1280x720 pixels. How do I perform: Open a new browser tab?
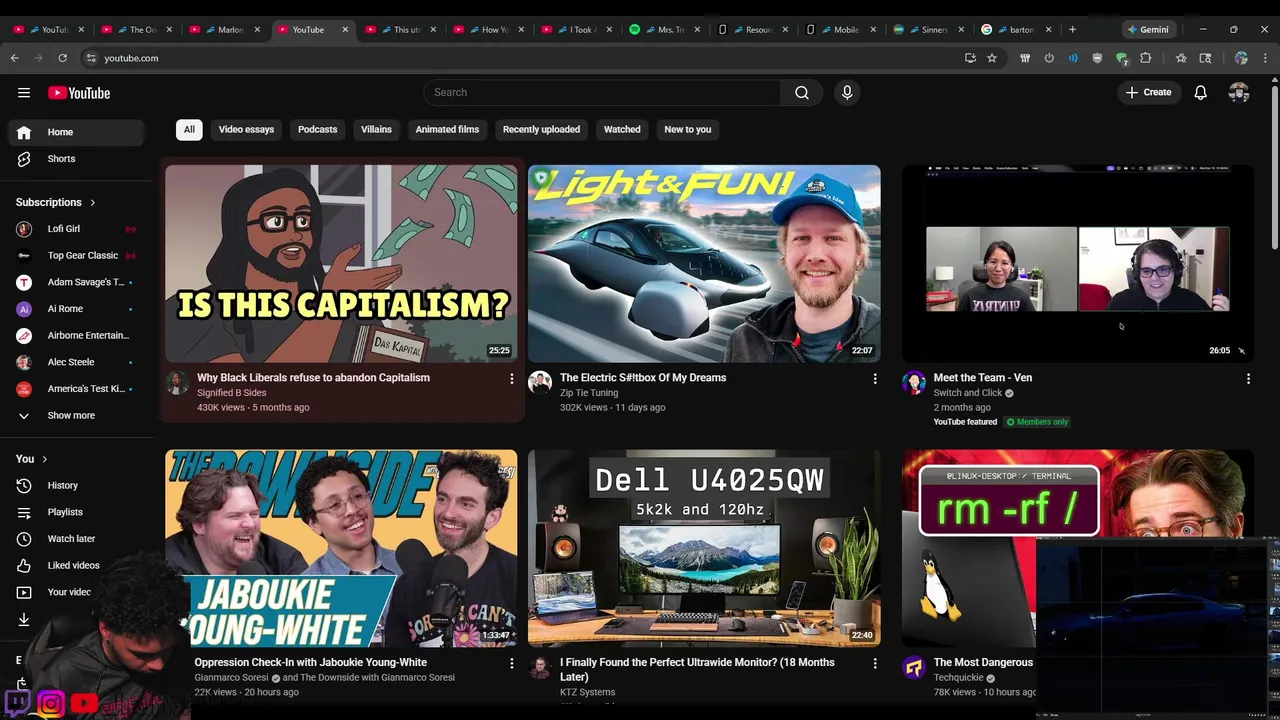pos(1072,29)
